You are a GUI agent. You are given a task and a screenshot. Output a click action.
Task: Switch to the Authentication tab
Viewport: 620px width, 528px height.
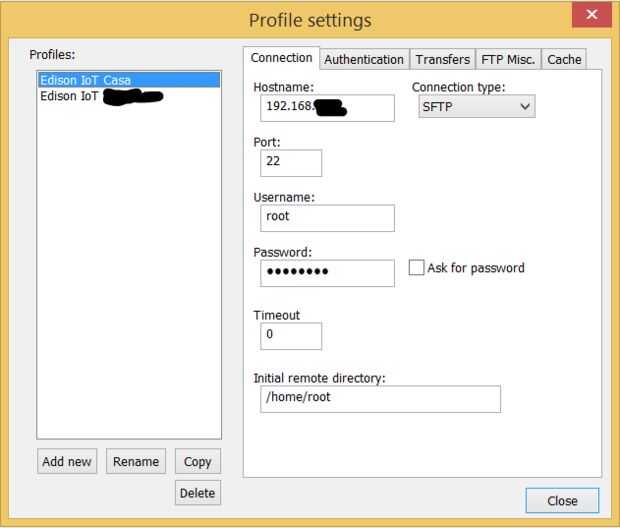pos(364,59)
